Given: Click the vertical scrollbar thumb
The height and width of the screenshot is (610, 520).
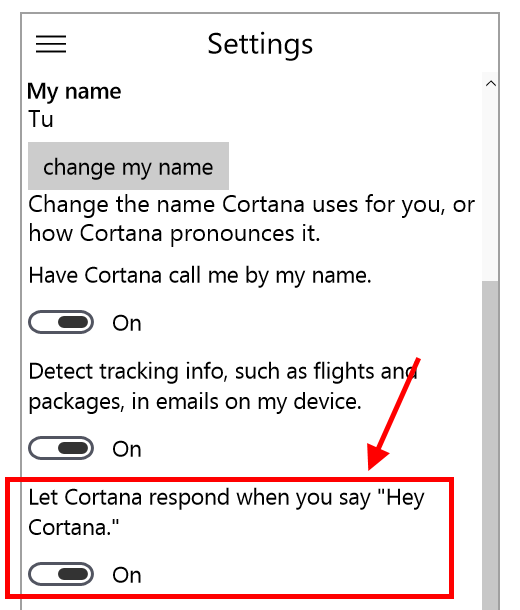Looking at the screenshot, I should (490, 445).
